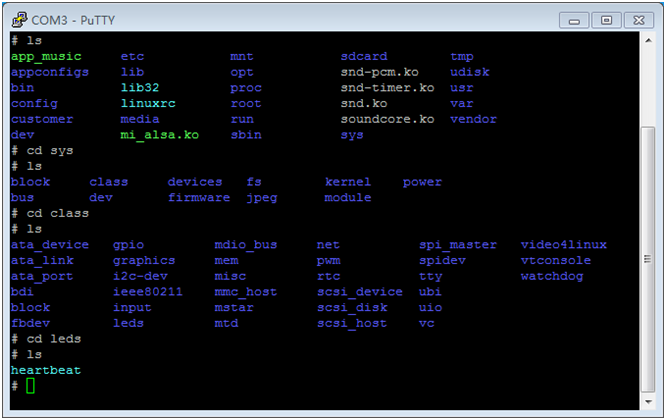Click the 'input' entry
Image resolution: width=666 pixels, height=420 pixels.
tap(132, 308)
